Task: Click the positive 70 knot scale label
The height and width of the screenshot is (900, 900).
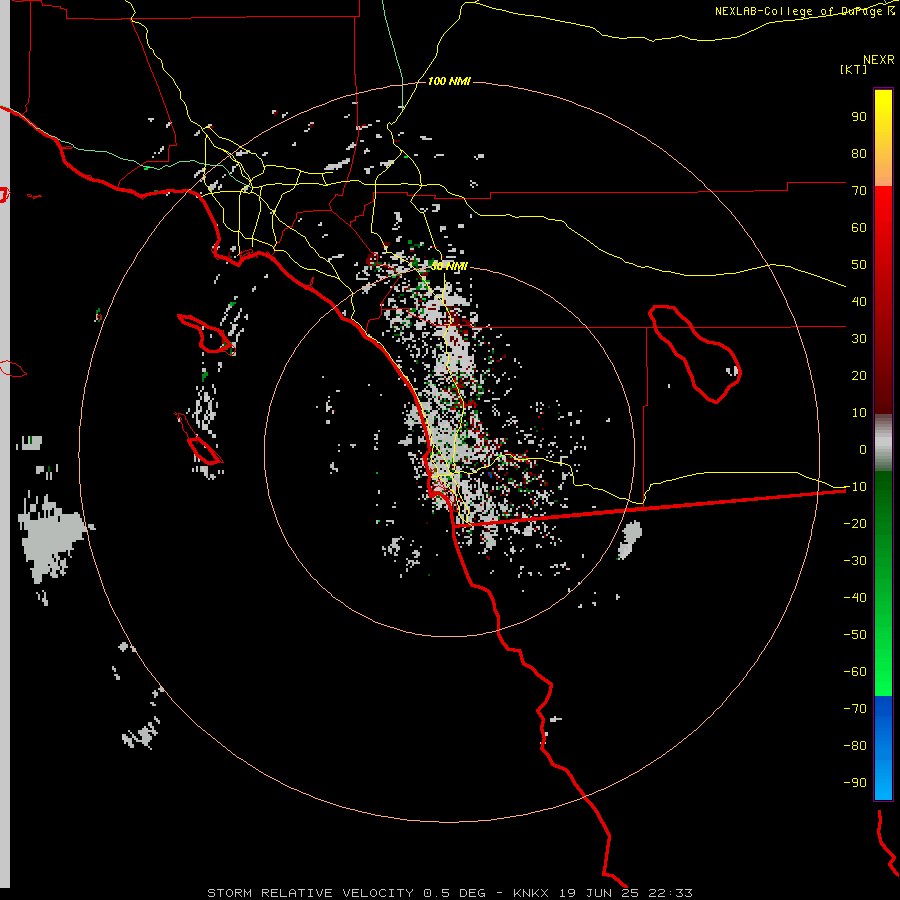Action: pyautogui.click(x=859, y=191)
